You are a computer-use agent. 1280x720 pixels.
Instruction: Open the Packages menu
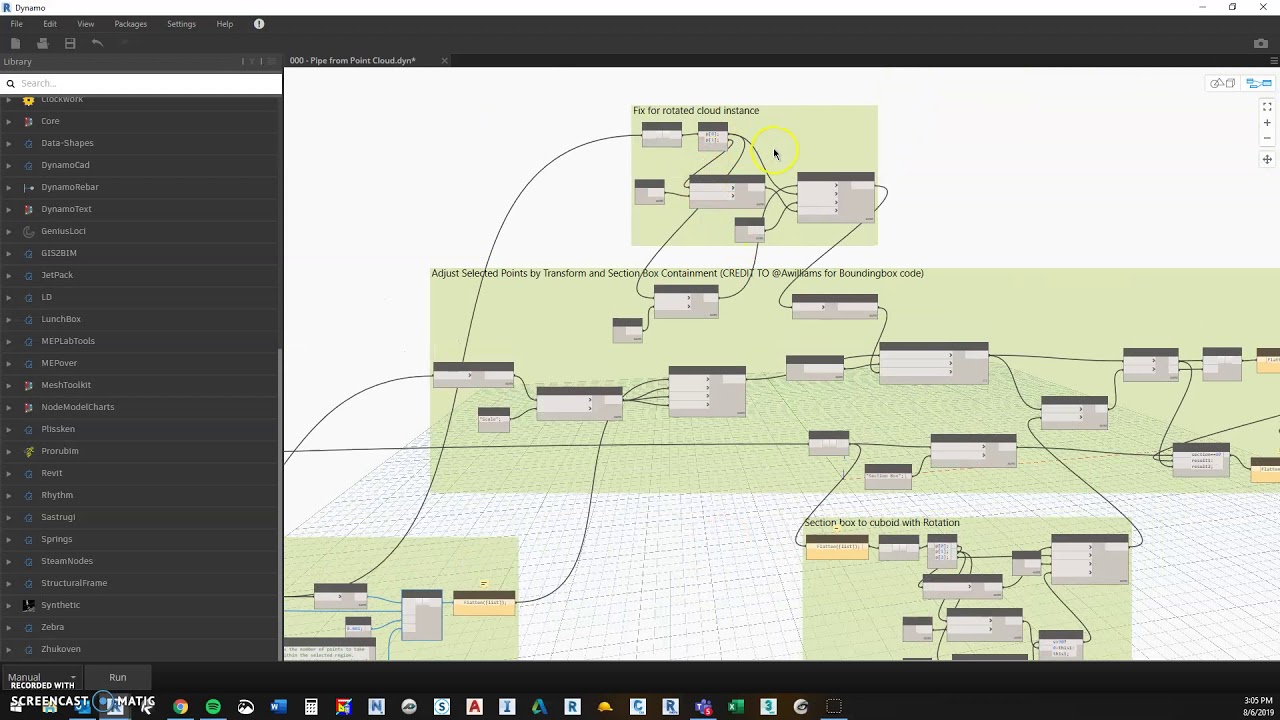click(x=130, y=24)
